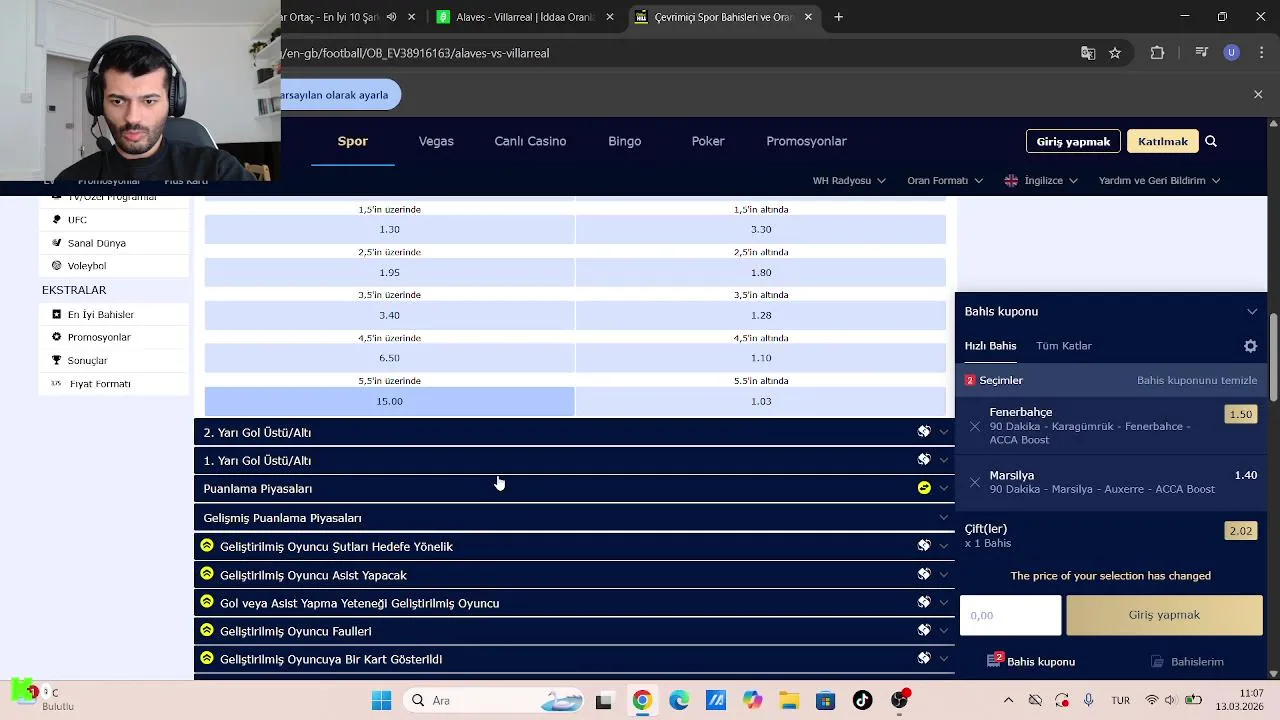
Task: Open Voleybol in sidebar
Action: pos(86,266)
